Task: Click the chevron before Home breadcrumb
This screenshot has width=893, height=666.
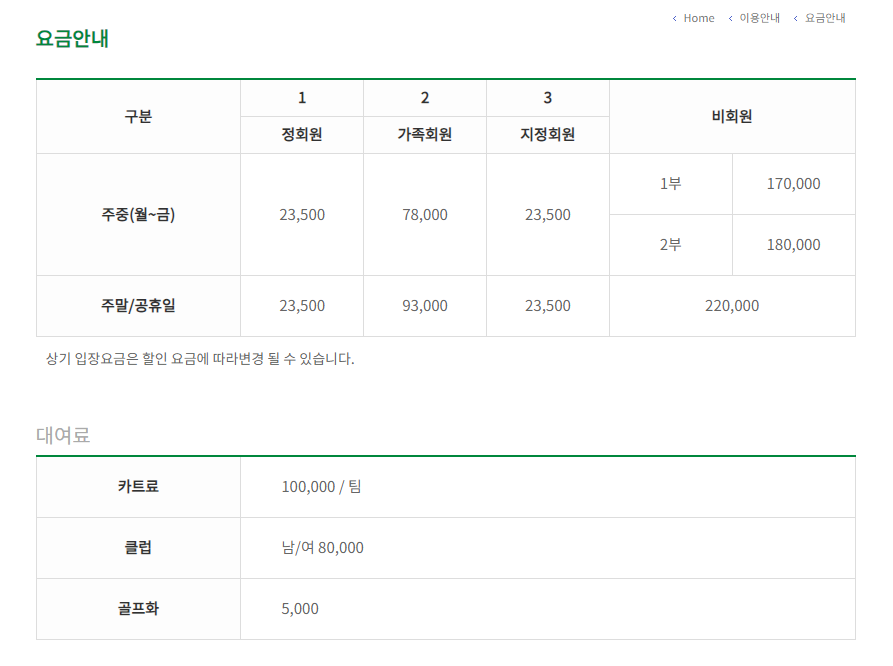Action: tap(674, 19)
